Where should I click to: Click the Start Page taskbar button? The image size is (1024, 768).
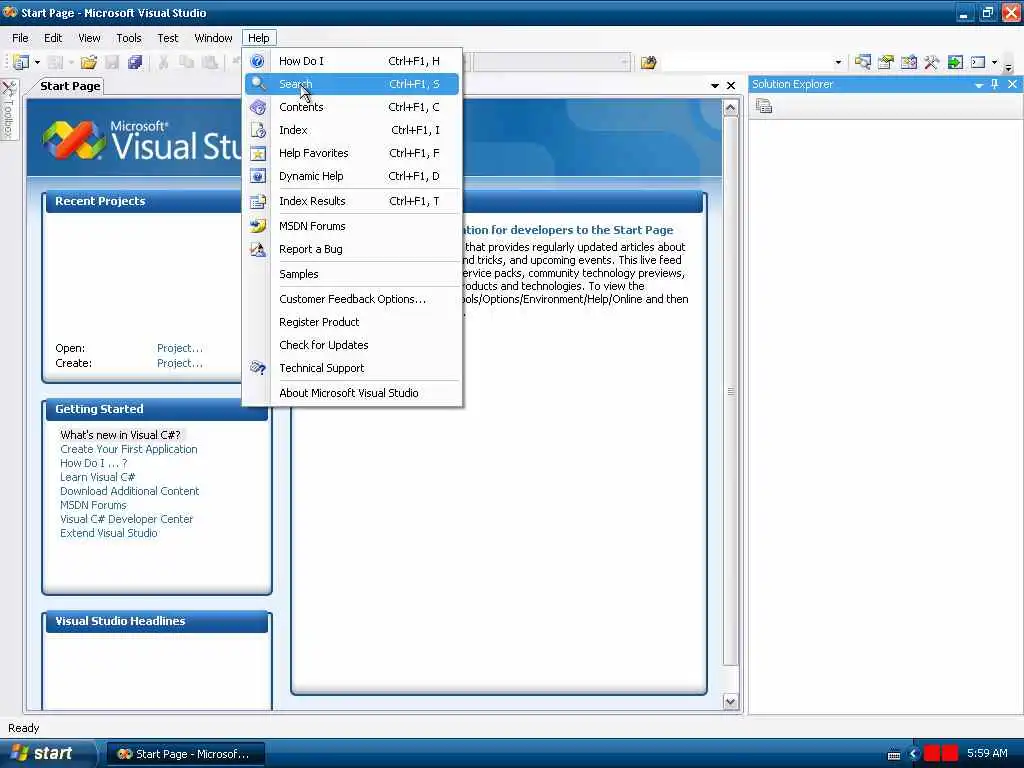pyautogui.click(x=185, y=754)
